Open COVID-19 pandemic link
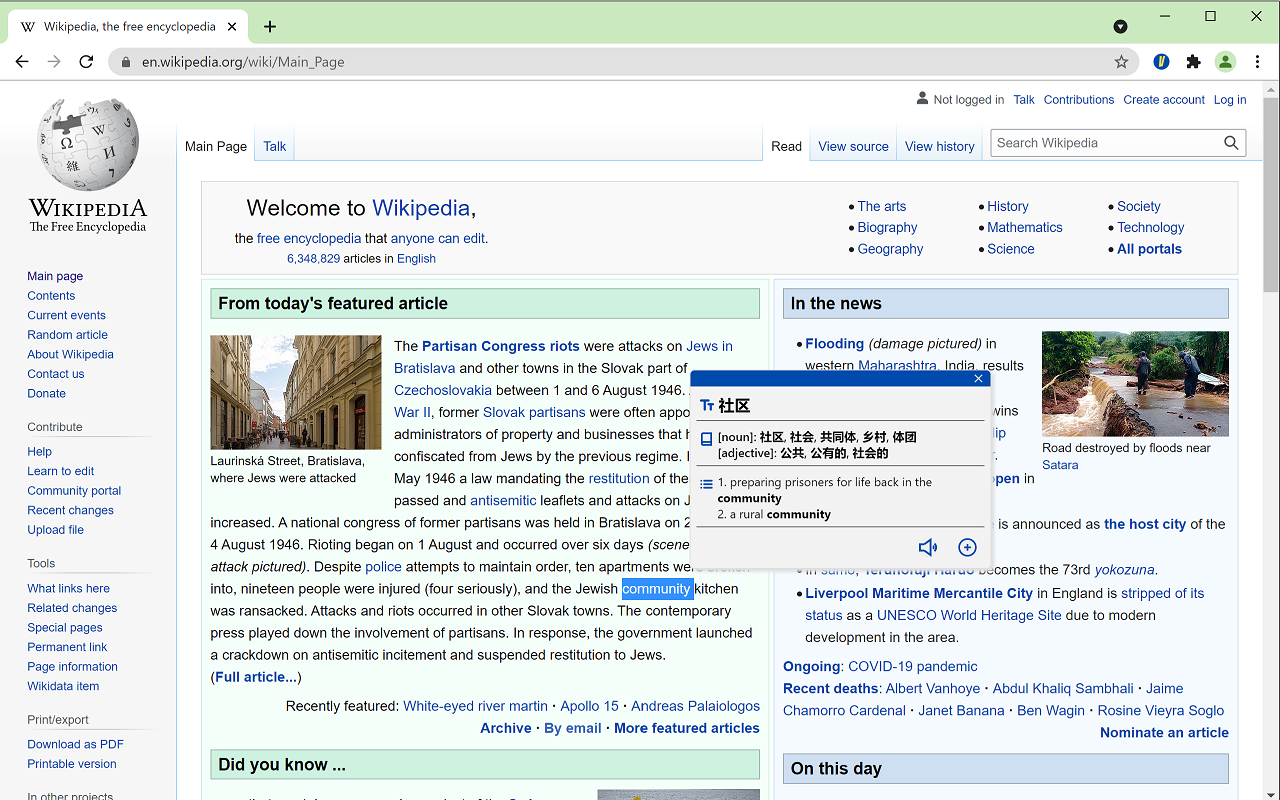 coord(913,666)
